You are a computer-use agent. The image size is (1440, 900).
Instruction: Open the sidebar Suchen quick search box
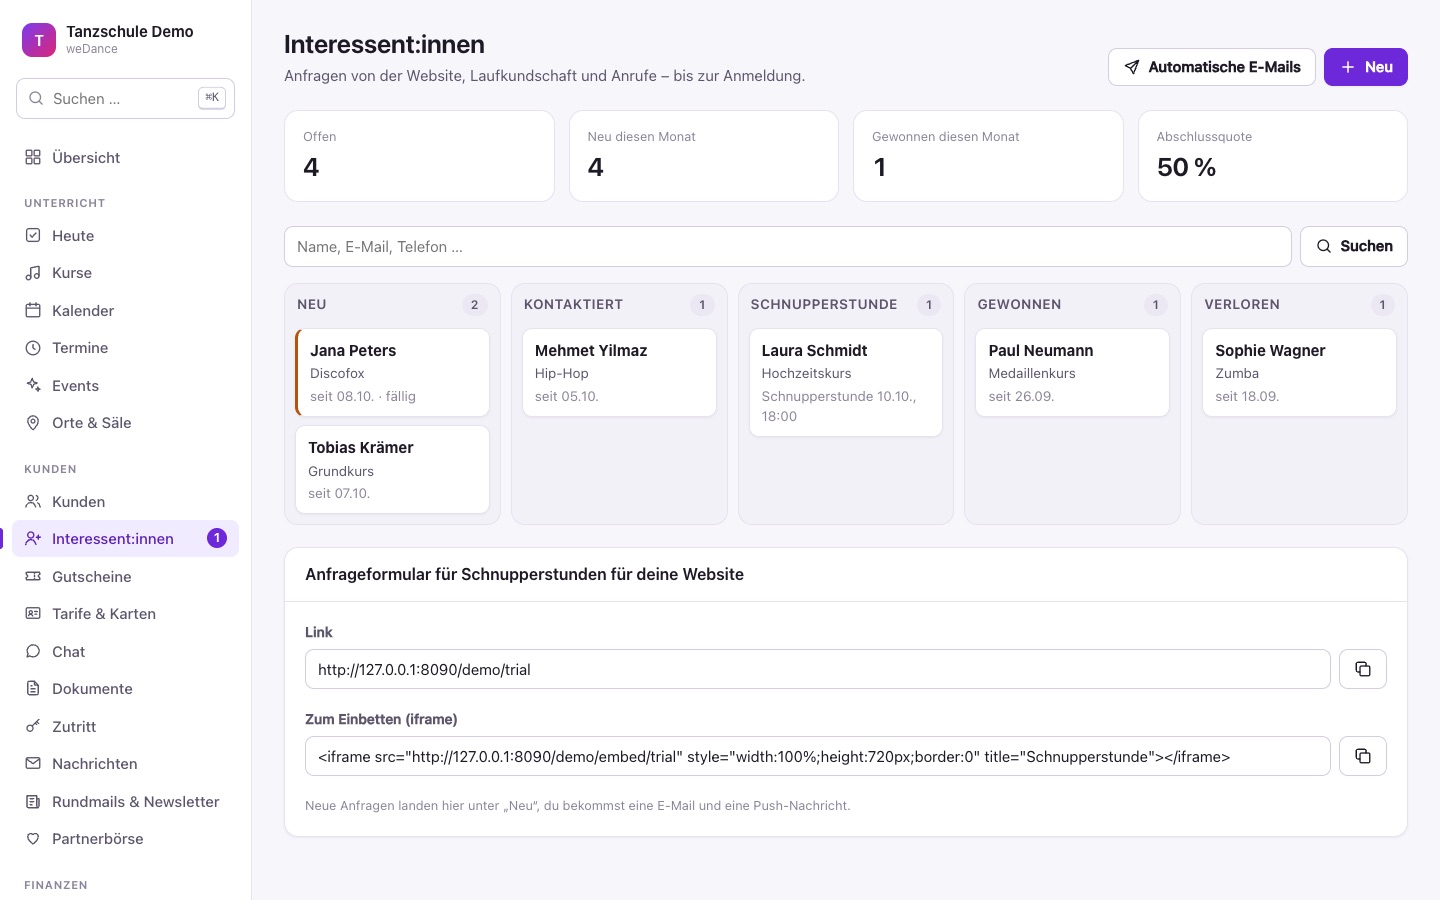(x=125, y=98)
